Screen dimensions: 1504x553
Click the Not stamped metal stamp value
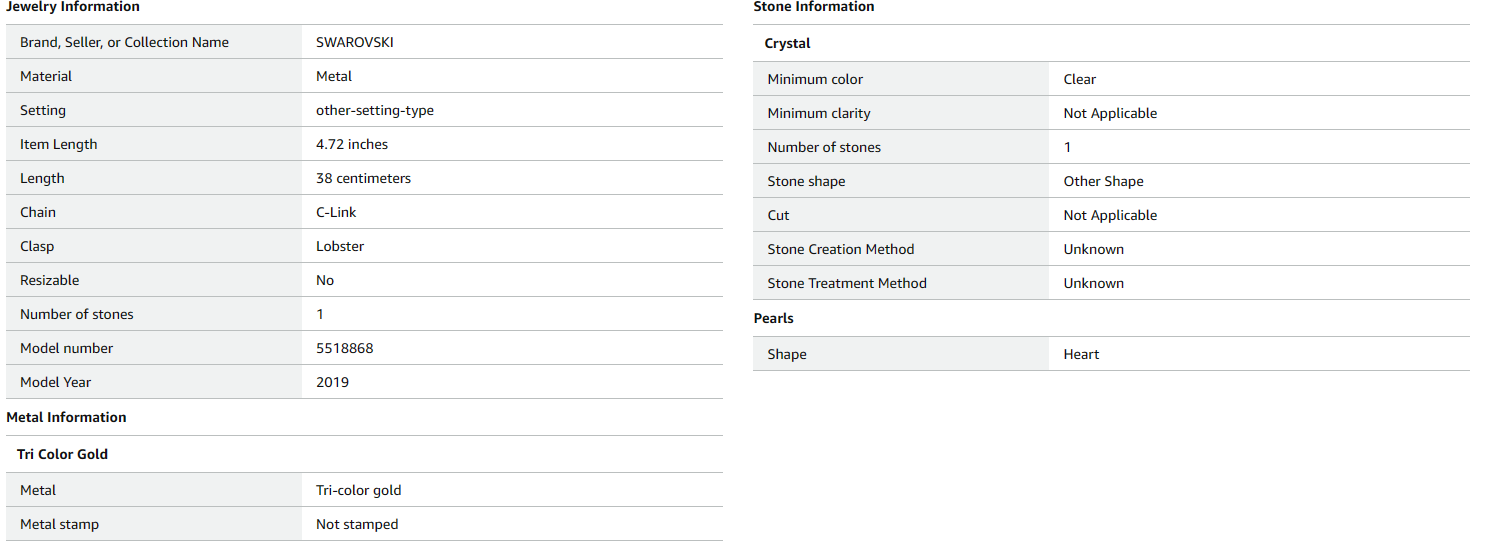357,524
